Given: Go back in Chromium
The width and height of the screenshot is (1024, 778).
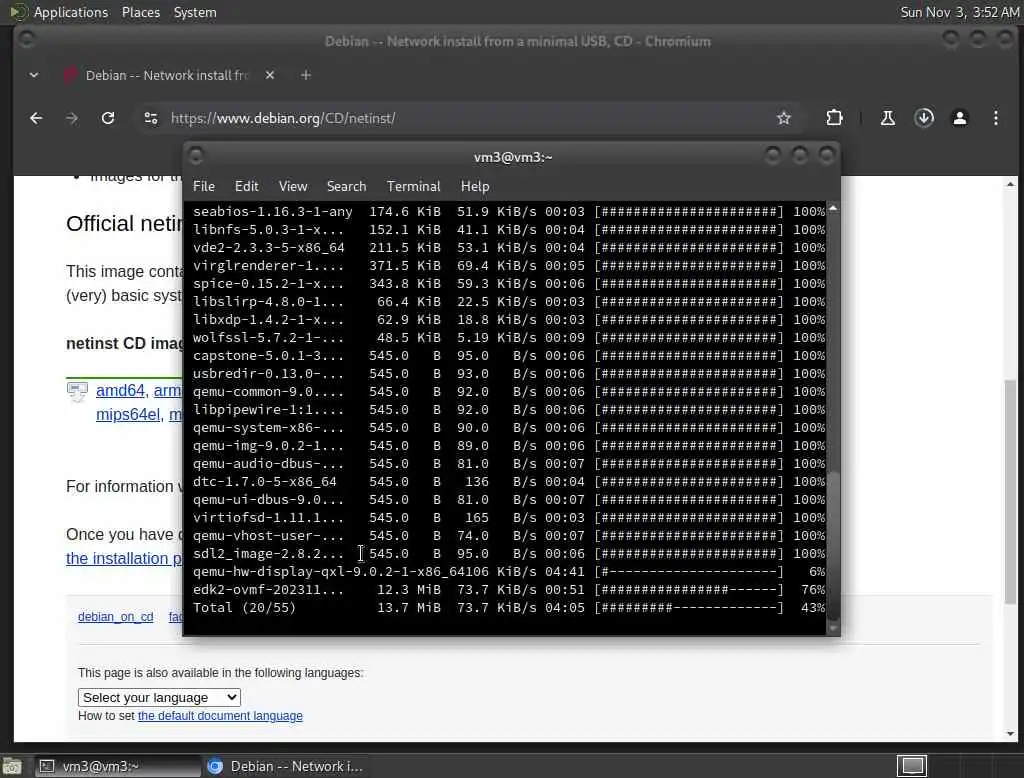Looking at the screenshot, I should coord(37,118).
